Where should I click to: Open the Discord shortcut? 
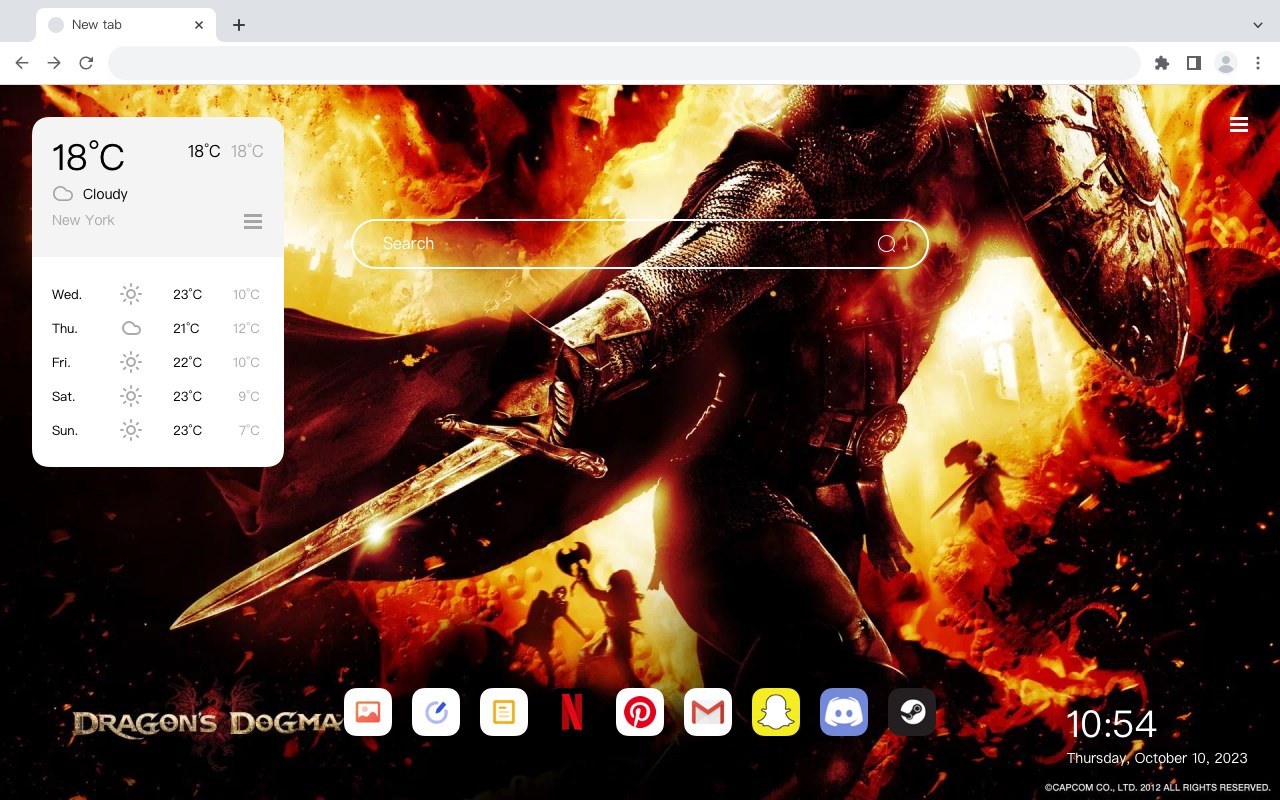click(x=844, y=712)
